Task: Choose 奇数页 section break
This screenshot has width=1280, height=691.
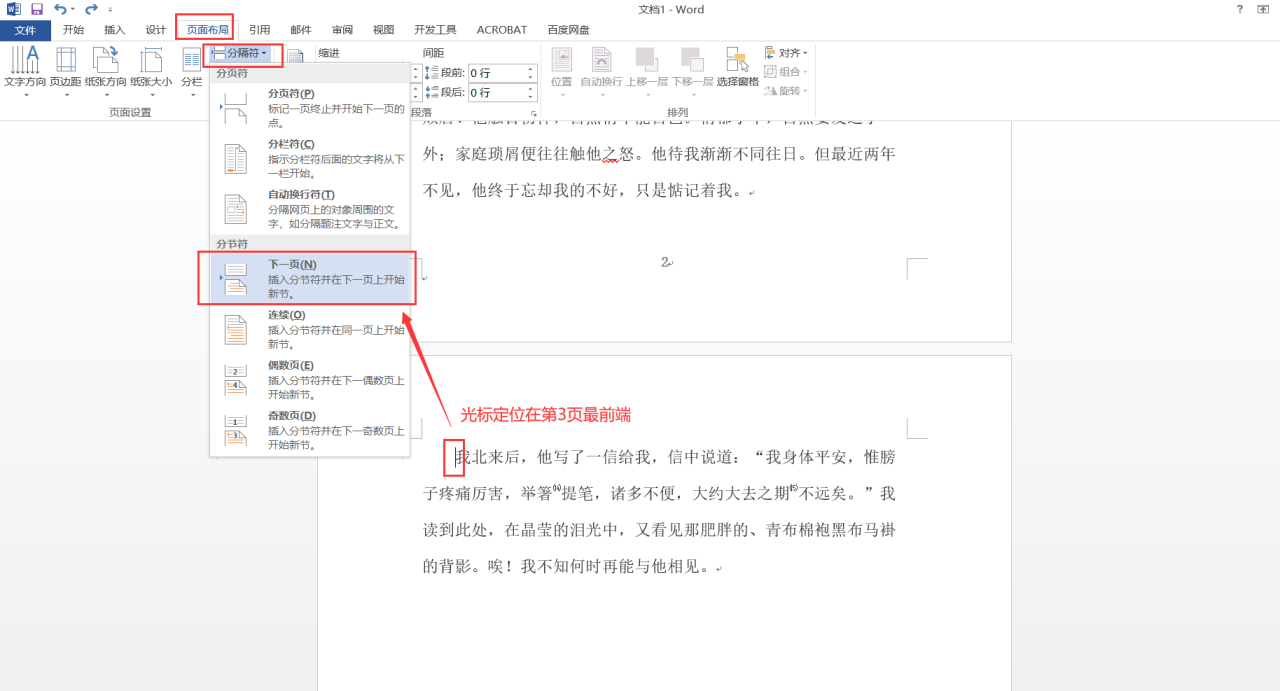Action: click(x=310, y=430)
